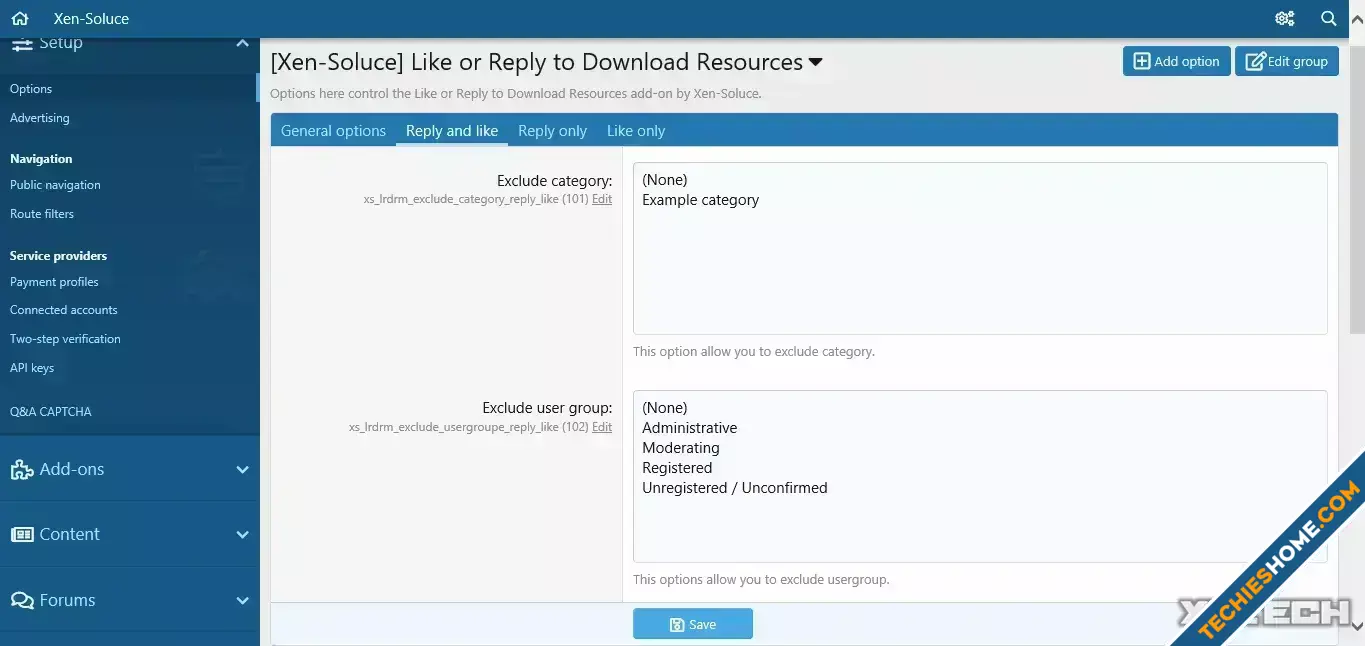The height and width of the screenshot is (646, 1365).
Task: Open Two-step verification settings
Action: click(x=65, y=339)
